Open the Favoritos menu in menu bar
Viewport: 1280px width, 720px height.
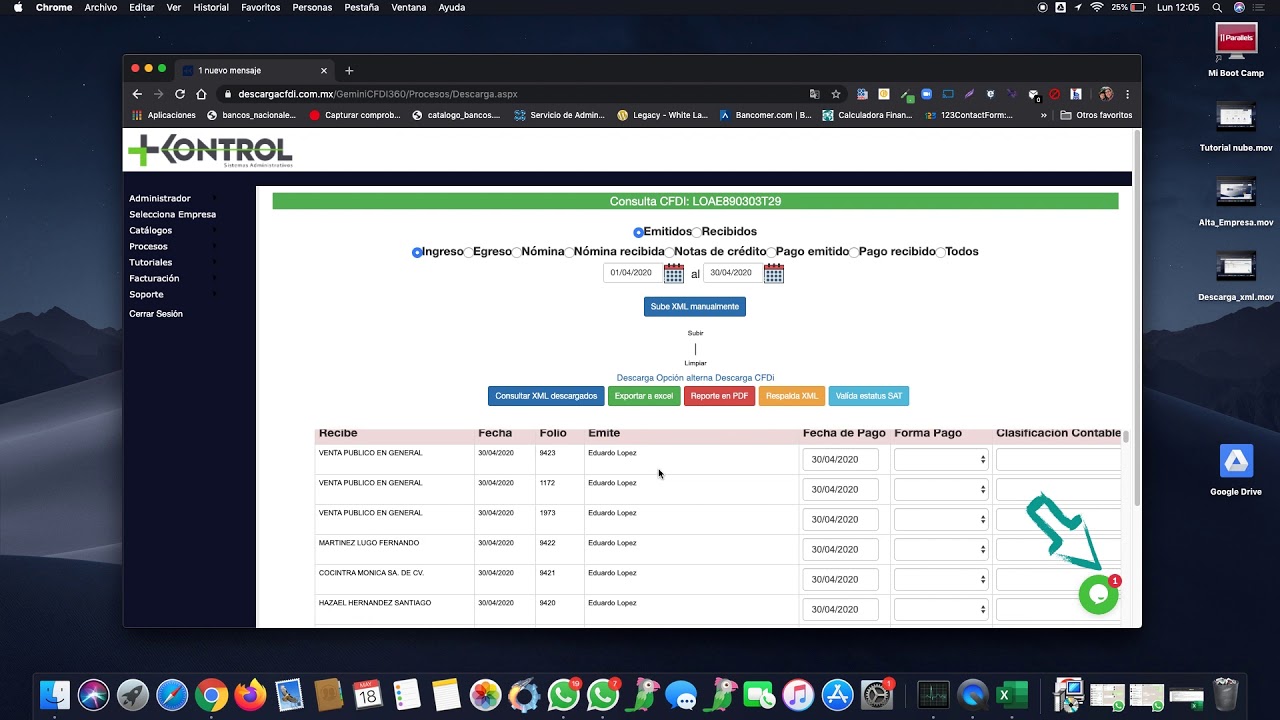coord(260,7)
